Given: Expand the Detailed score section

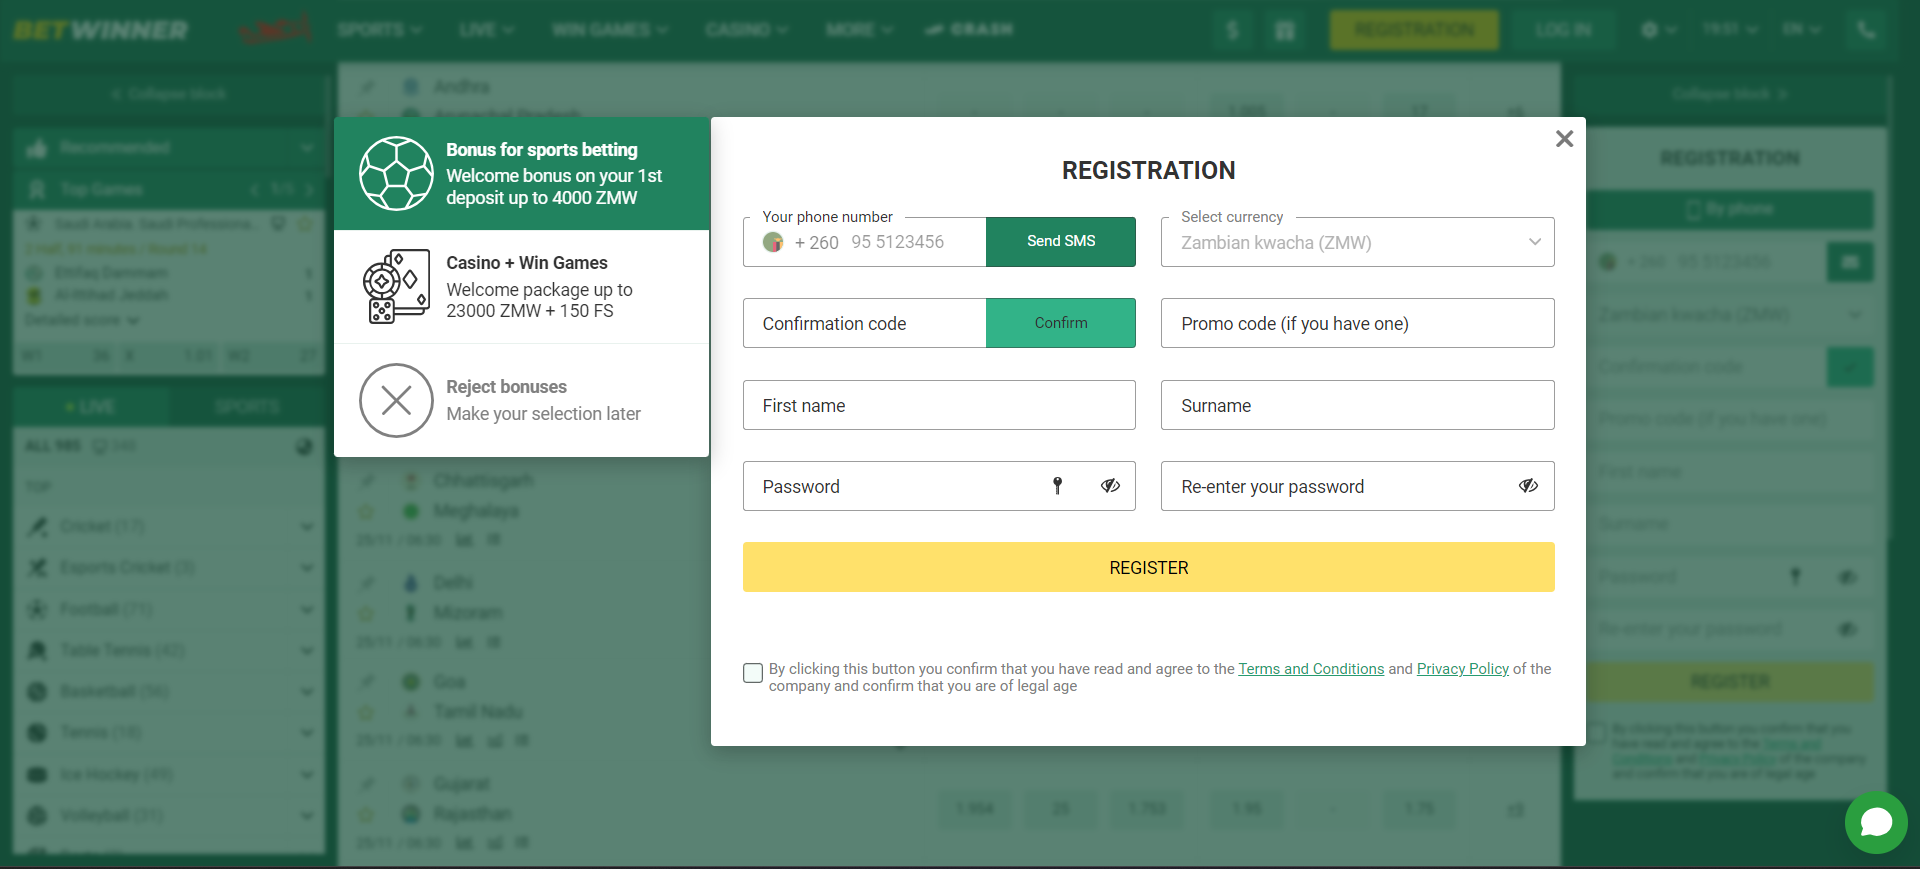Looking at the screenshot, I should click(82, 320).
